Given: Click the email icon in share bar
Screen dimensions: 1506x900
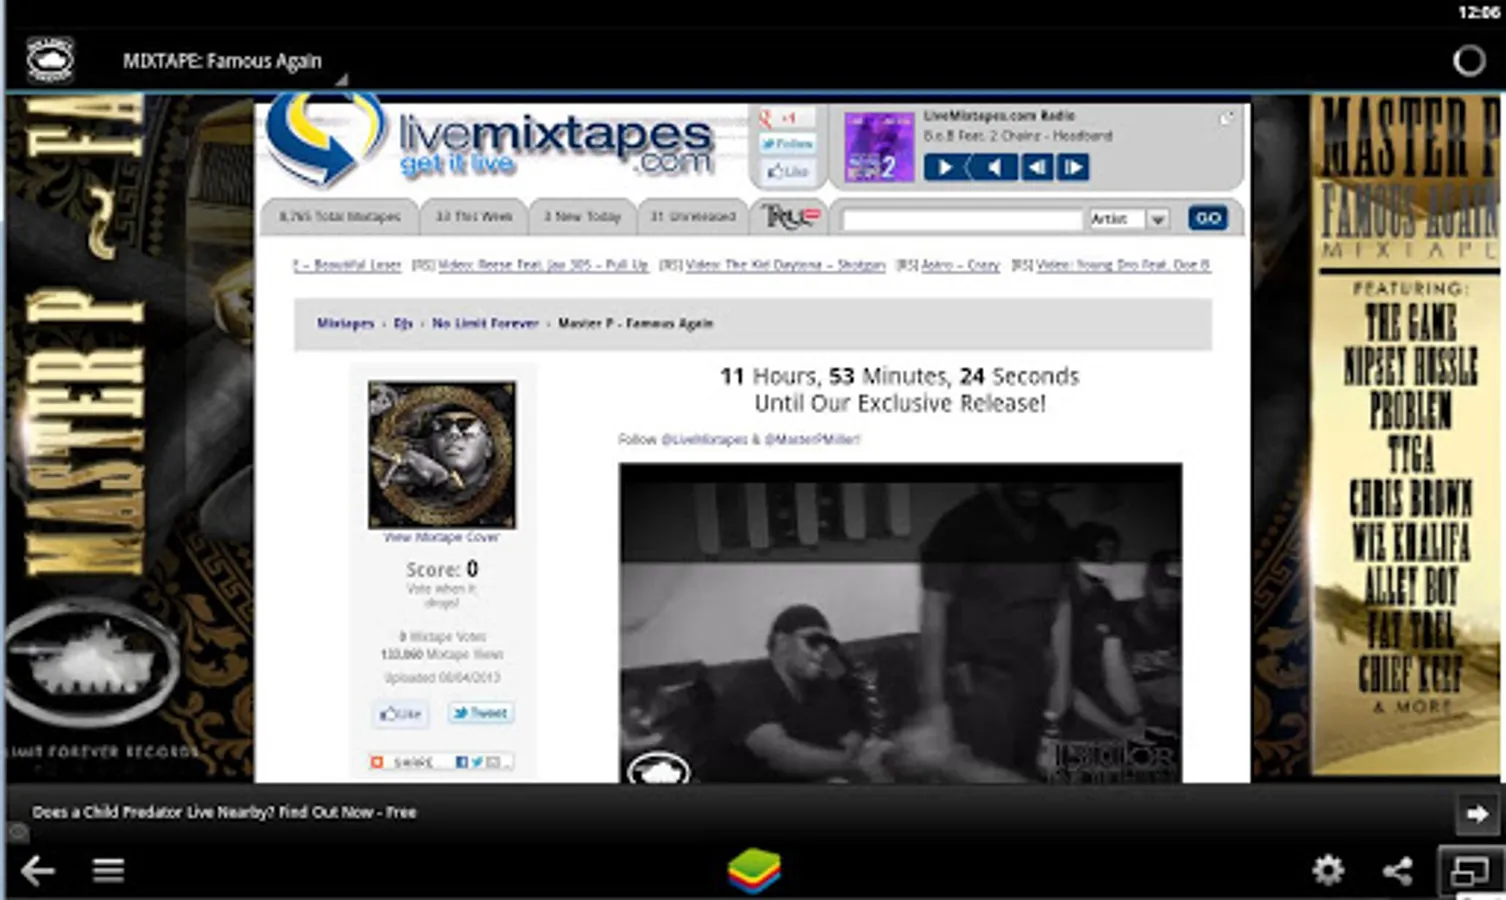Looking at the screenshot, I should 493,762.
